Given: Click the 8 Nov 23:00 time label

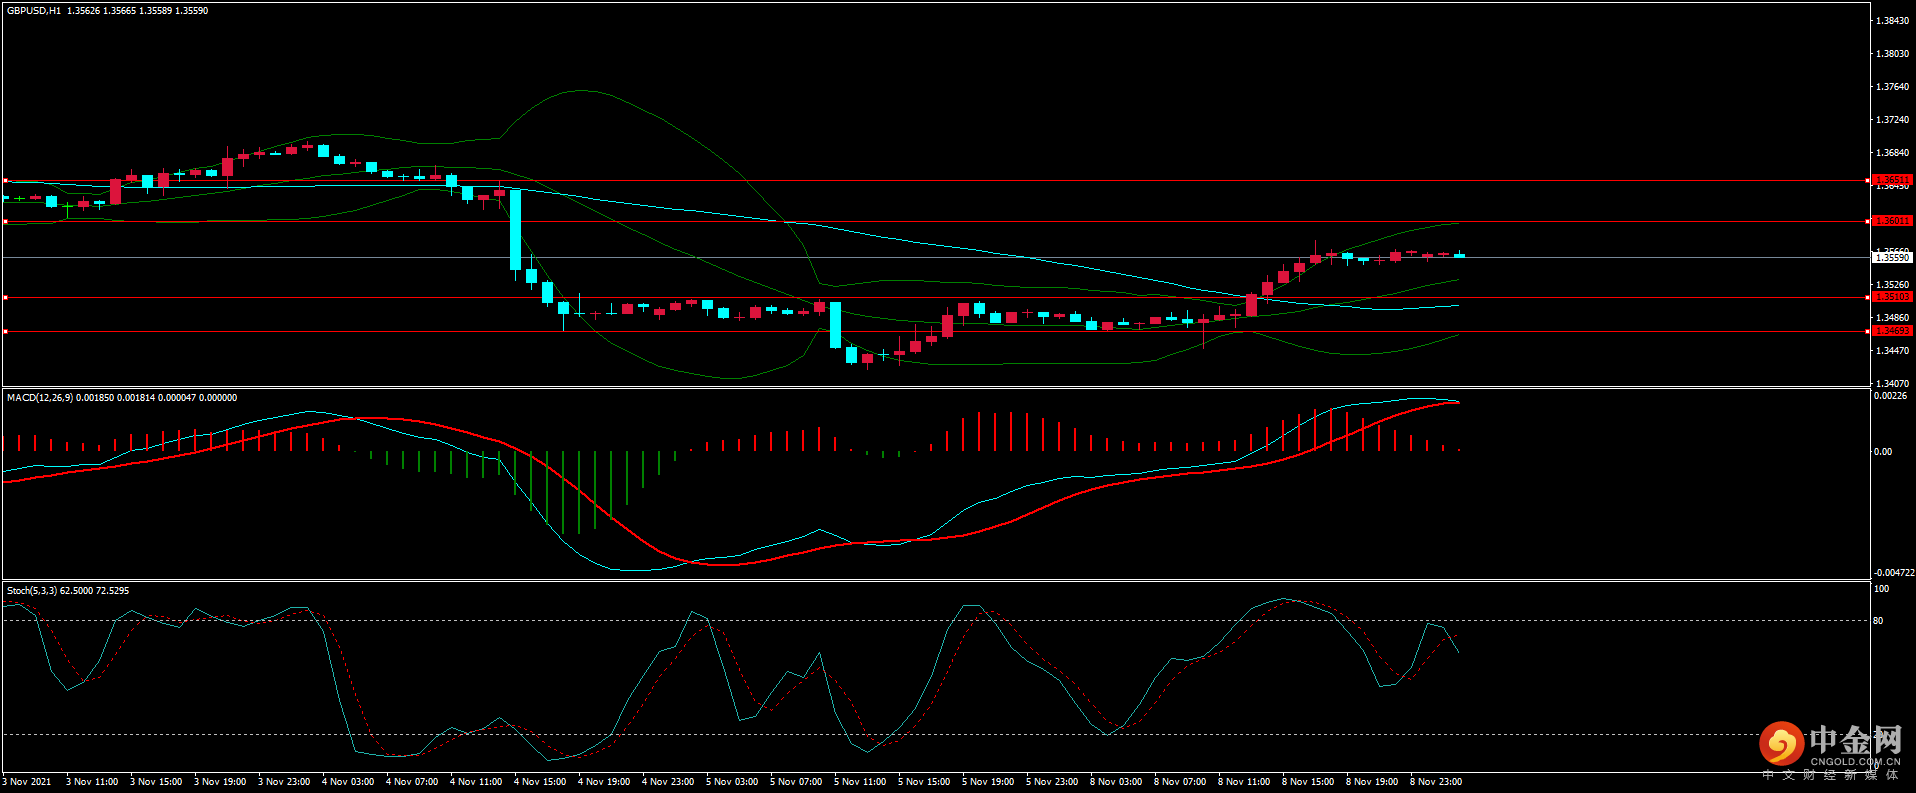Looking at the screenshot, I should [x=1436, y=782].
